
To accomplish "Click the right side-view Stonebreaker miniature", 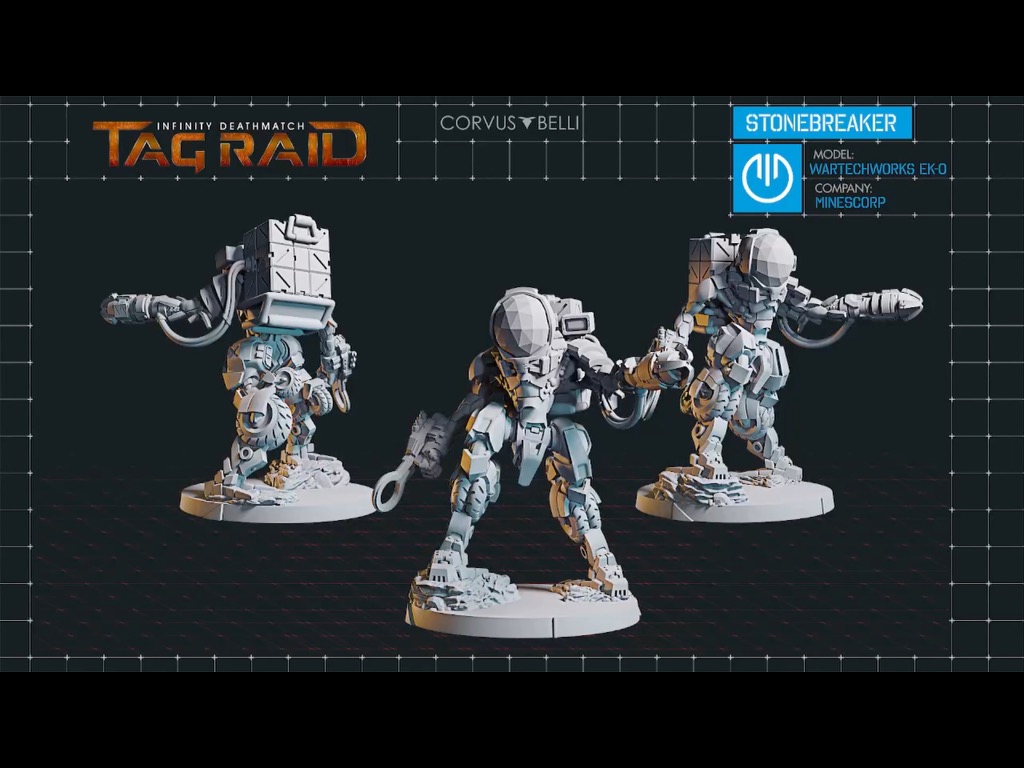I will (777, 375).
